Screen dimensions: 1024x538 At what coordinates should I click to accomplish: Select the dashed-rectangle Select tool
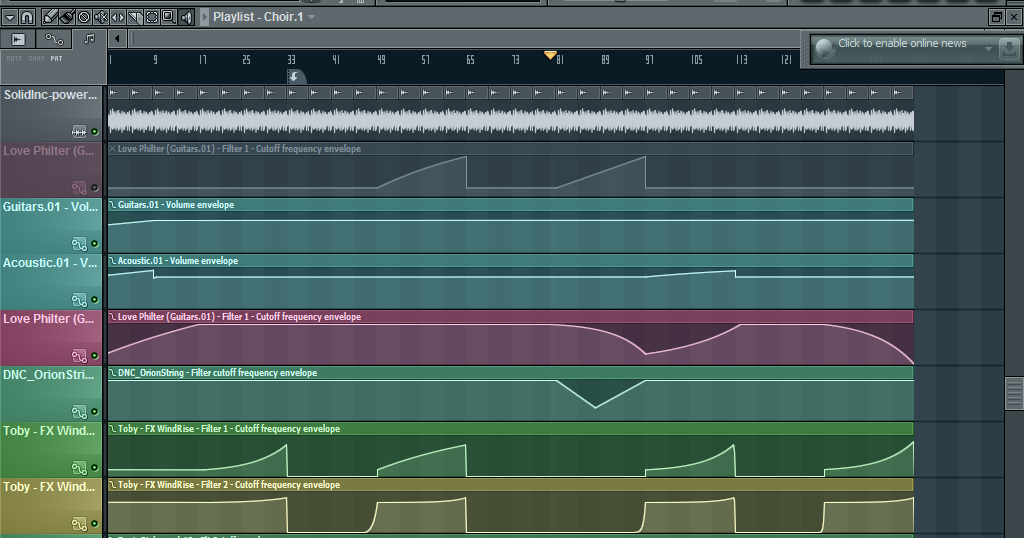152,17
